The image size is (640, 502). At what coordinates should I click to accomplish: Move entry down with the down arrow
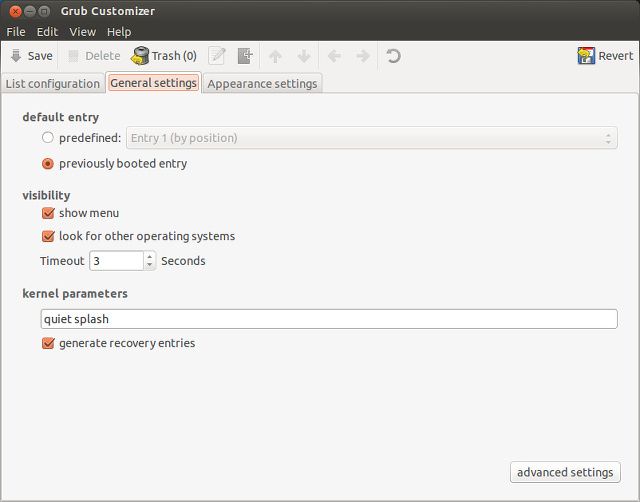pos(304,56)
